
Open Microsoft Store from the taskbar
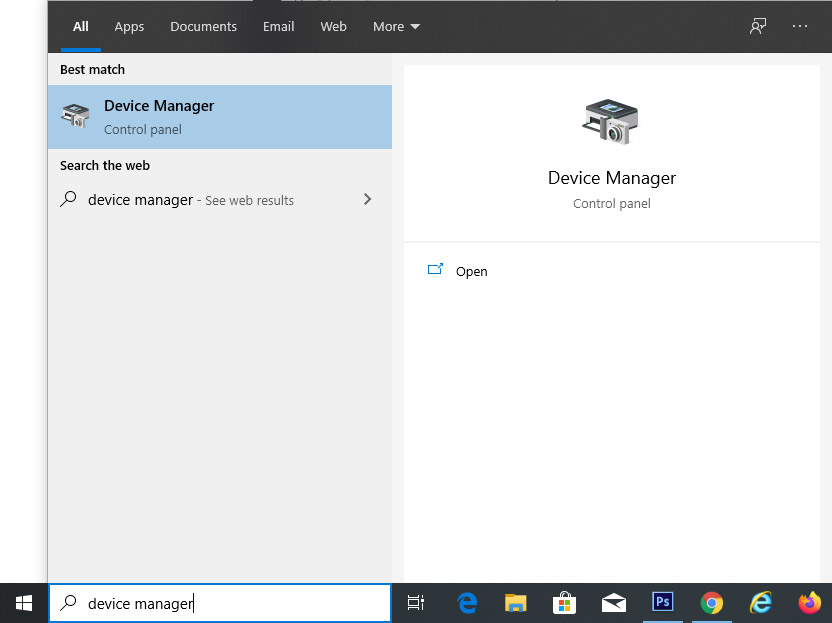tap(564, 603)
